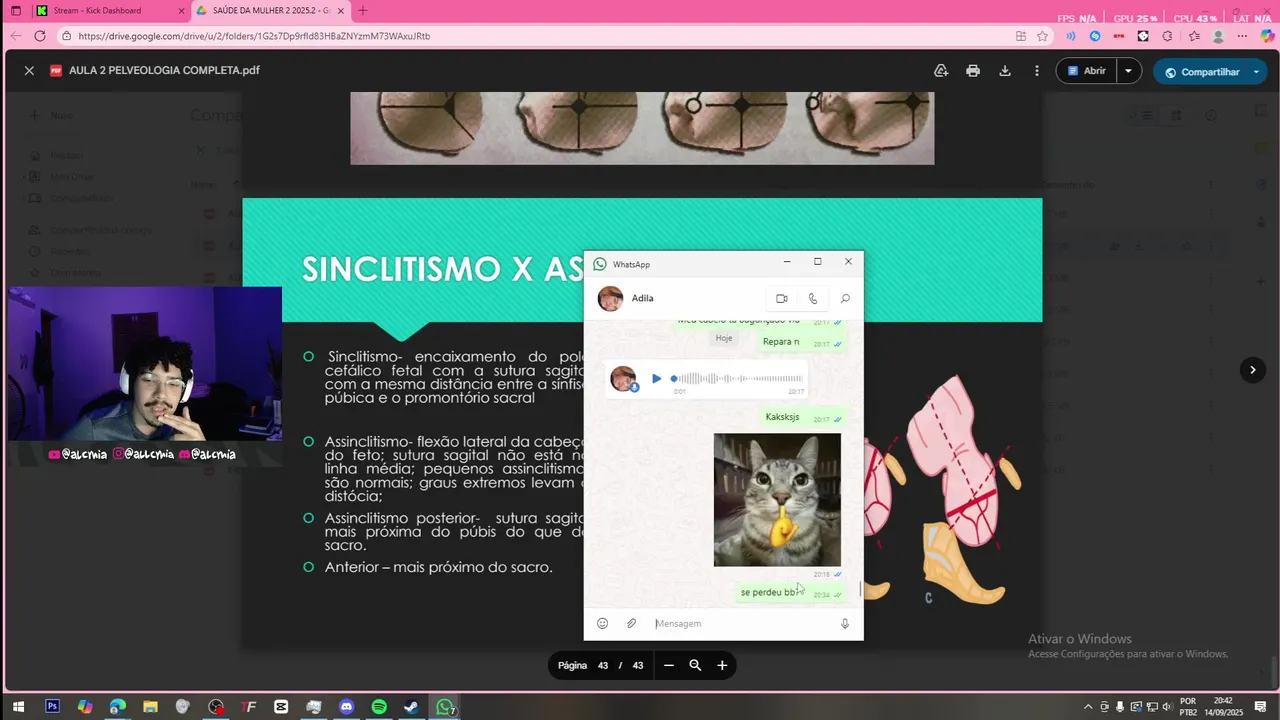Open Photoshop from the taskbar
Viewport: 1280px width, 720px height.
click(52, 707)
